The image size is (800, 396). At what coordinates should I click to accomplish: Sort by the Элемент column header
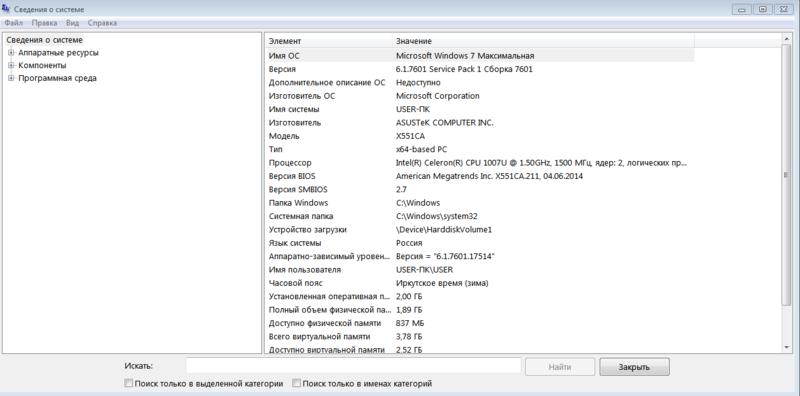click(x=329, y=41)
